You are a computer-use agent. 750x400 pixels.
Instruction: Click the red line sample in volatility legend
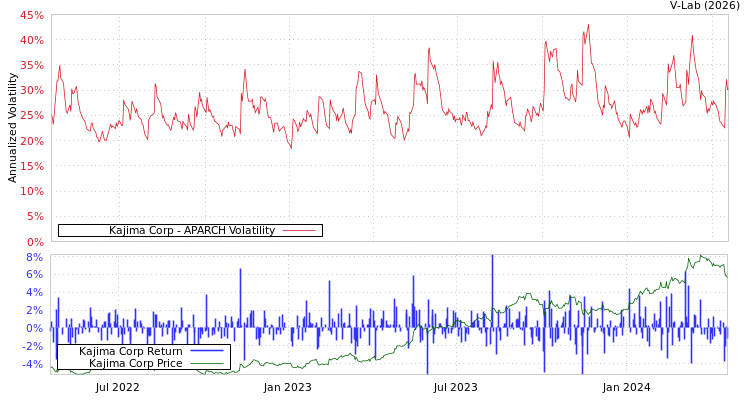tap(299, 231)
